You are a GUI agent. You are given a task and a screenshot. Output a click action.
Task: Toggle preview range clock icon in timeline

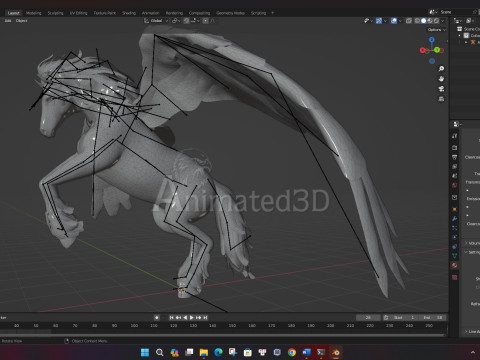(386, 317)
